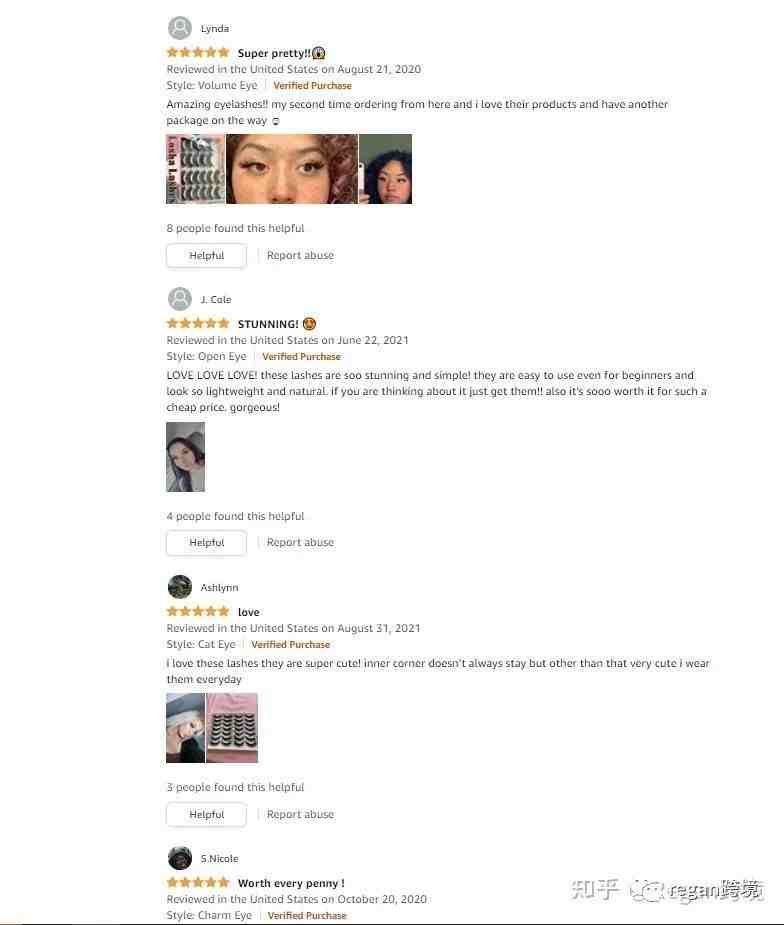Report abuse on J. Cole's review
The height and width of the screenshot is (925, 784).
pos(300,542)
